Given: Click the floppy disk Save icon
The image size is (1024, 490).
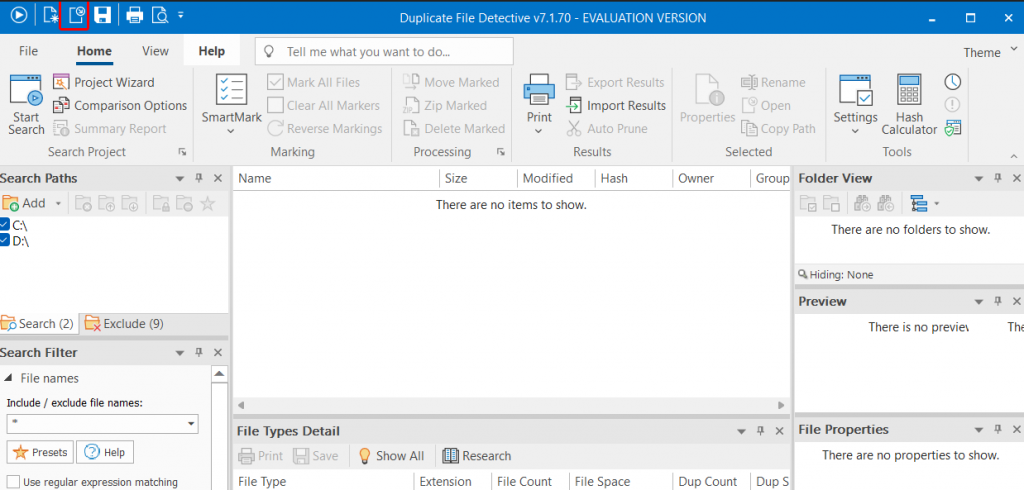Looking at the screenshot, I should [x=102, y=14].
